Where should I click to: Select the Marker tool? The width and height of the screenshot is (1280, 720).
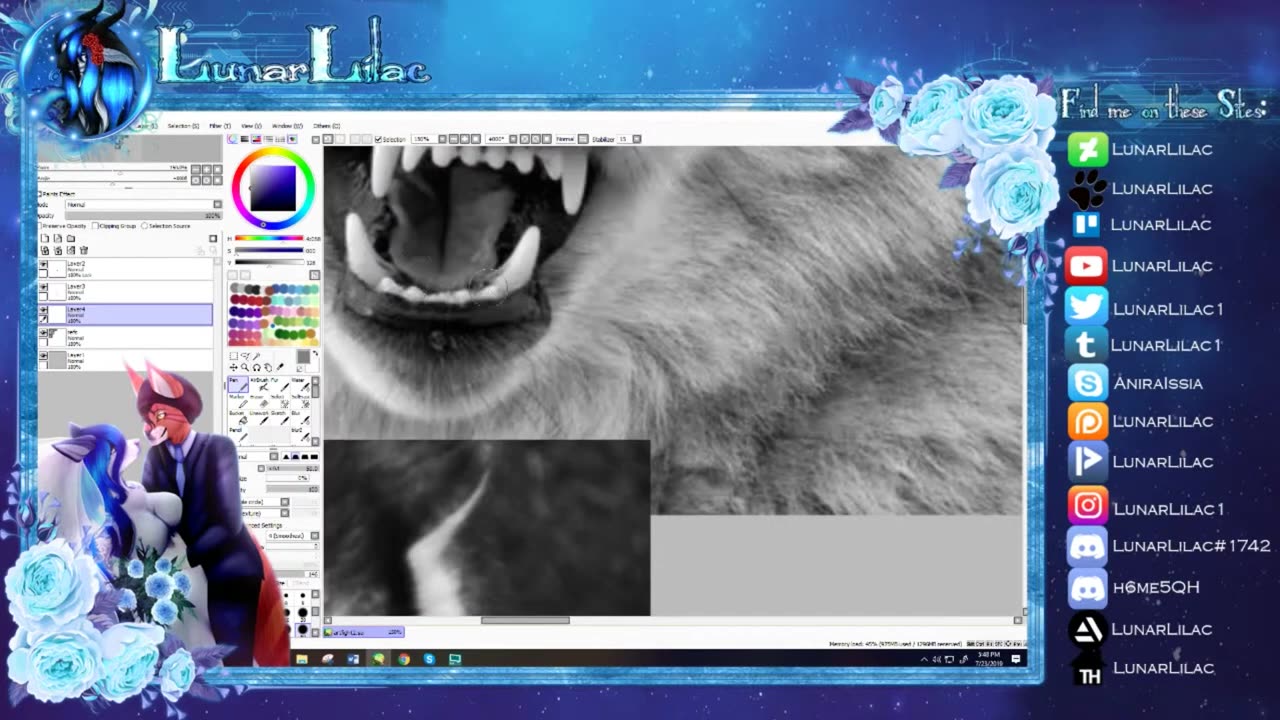(x=238, y=402)
